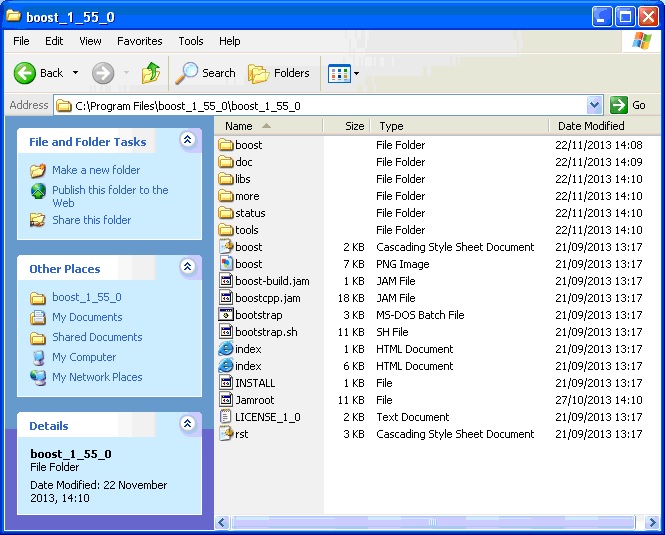Click the green Go arrow button

click(x=618, y=105)
